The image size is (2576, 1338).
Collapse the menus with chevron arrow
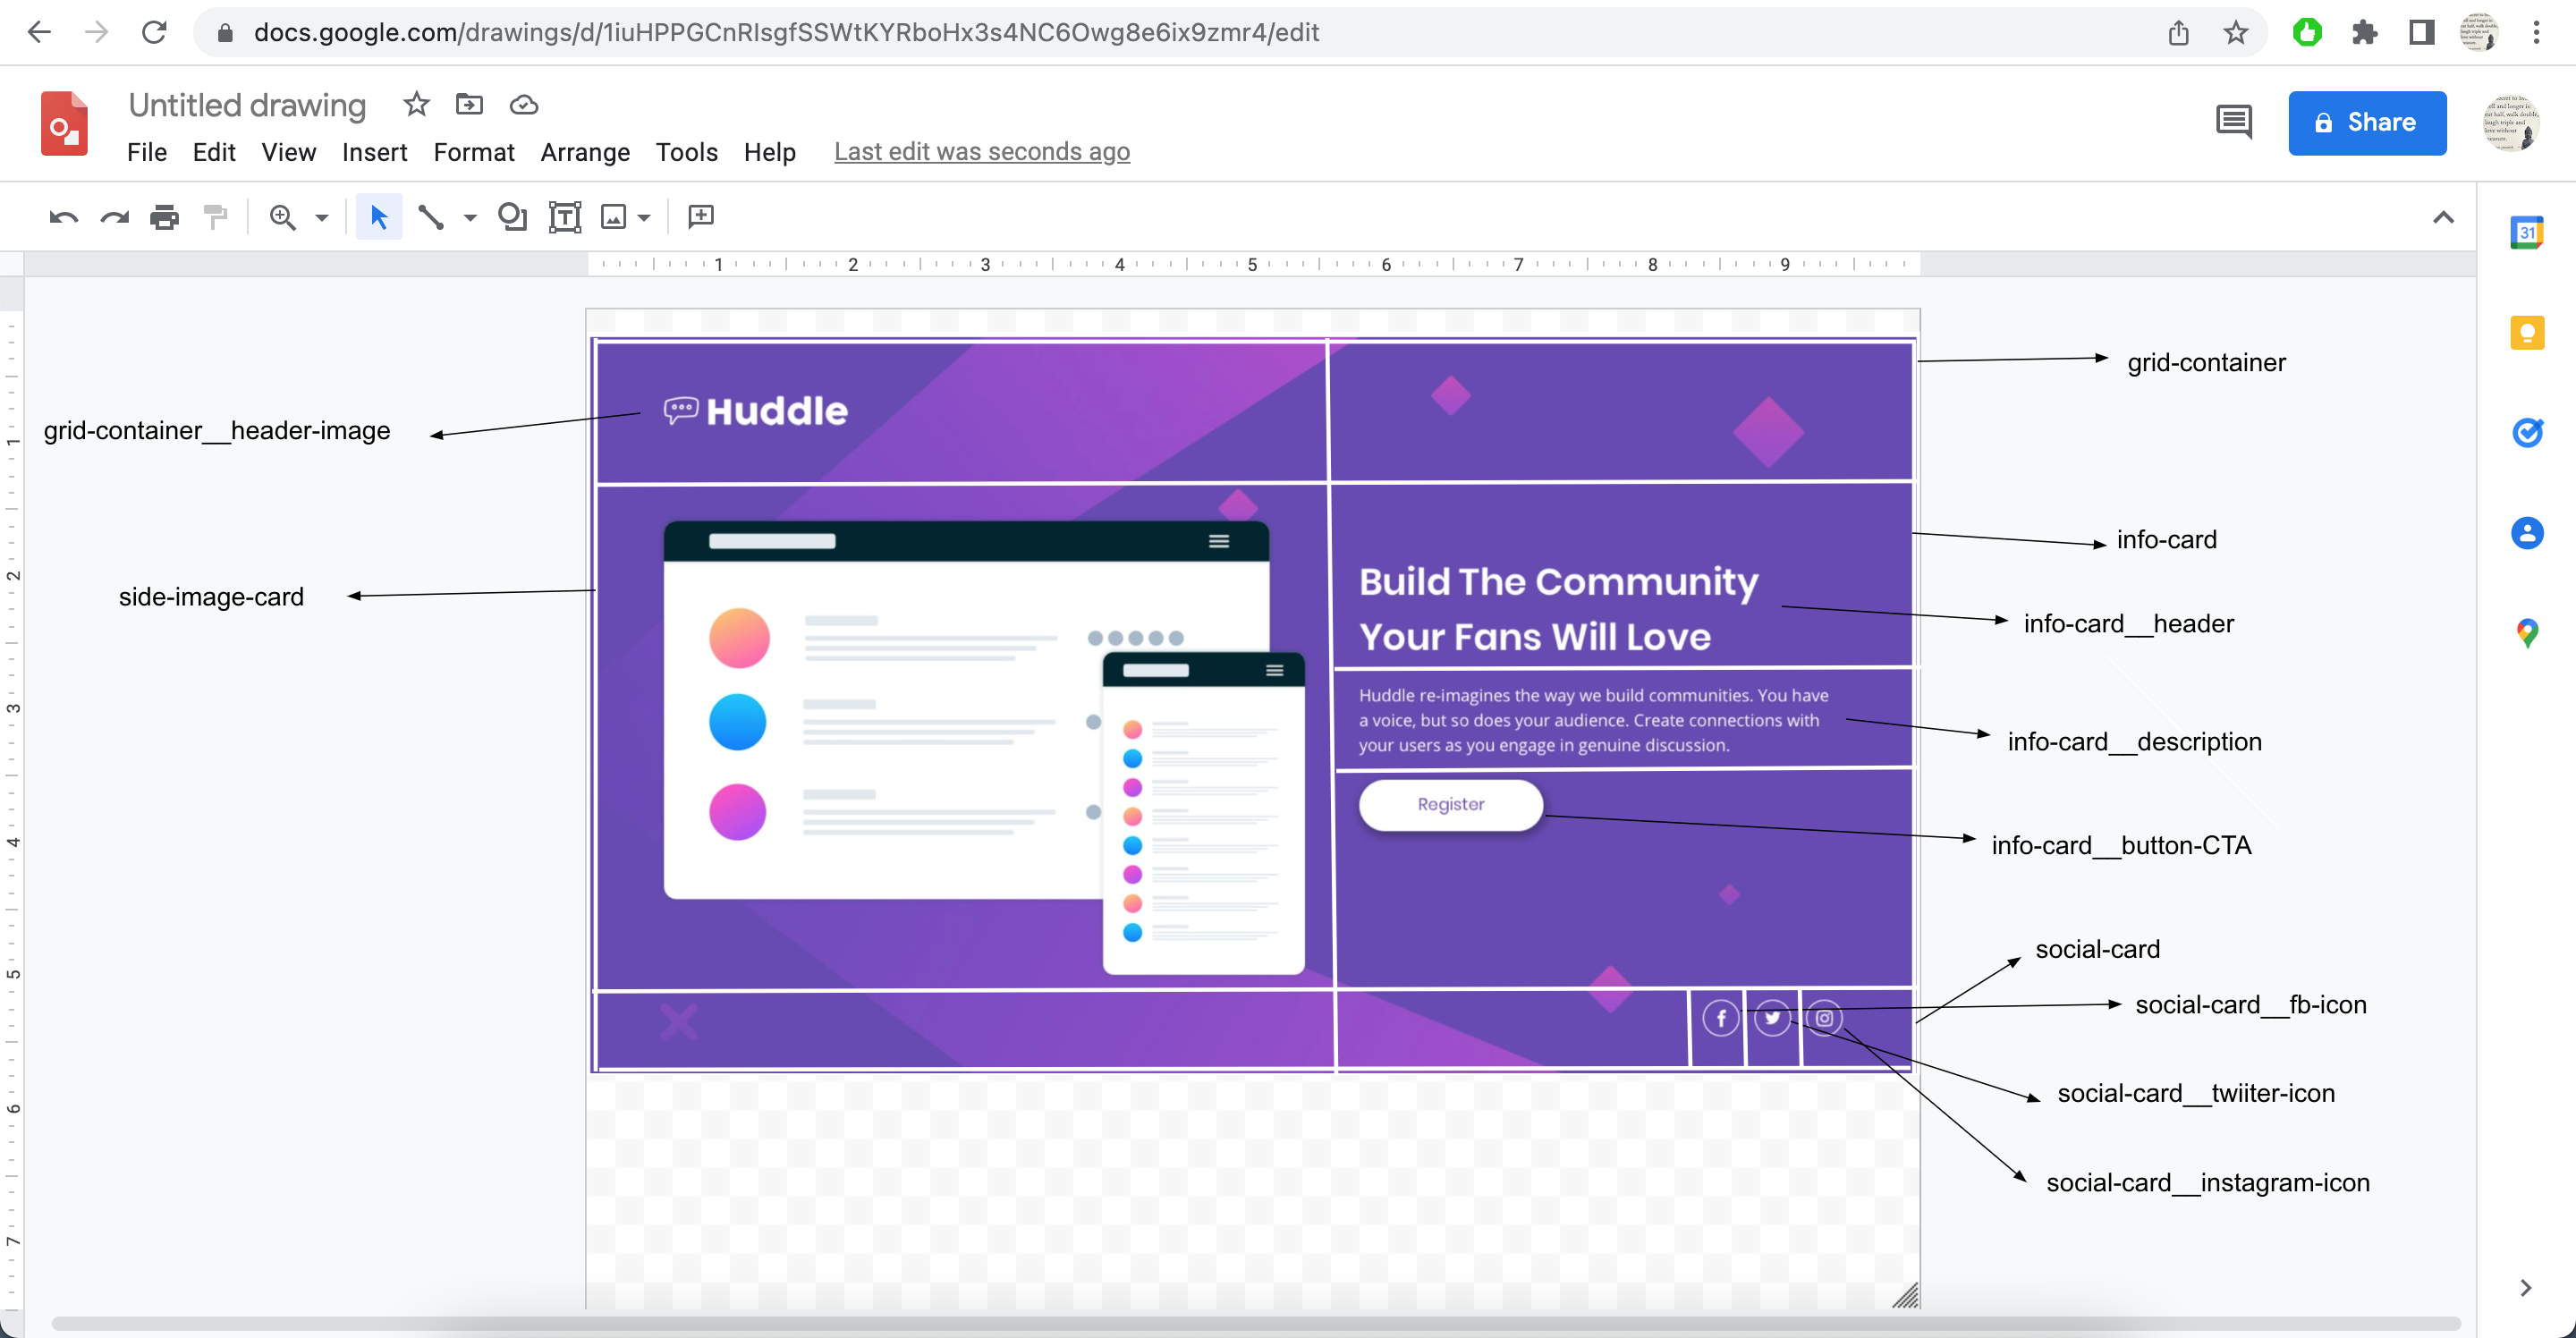tap(2443, 217)
